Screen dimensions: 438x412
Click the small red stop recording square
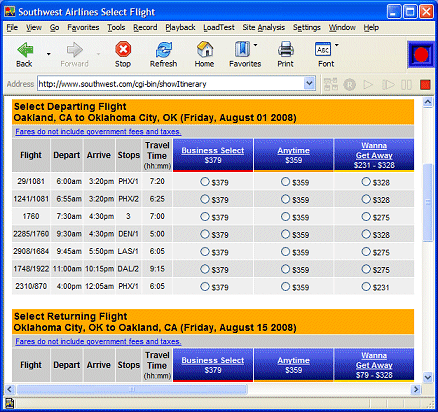[x=425, y=85]
